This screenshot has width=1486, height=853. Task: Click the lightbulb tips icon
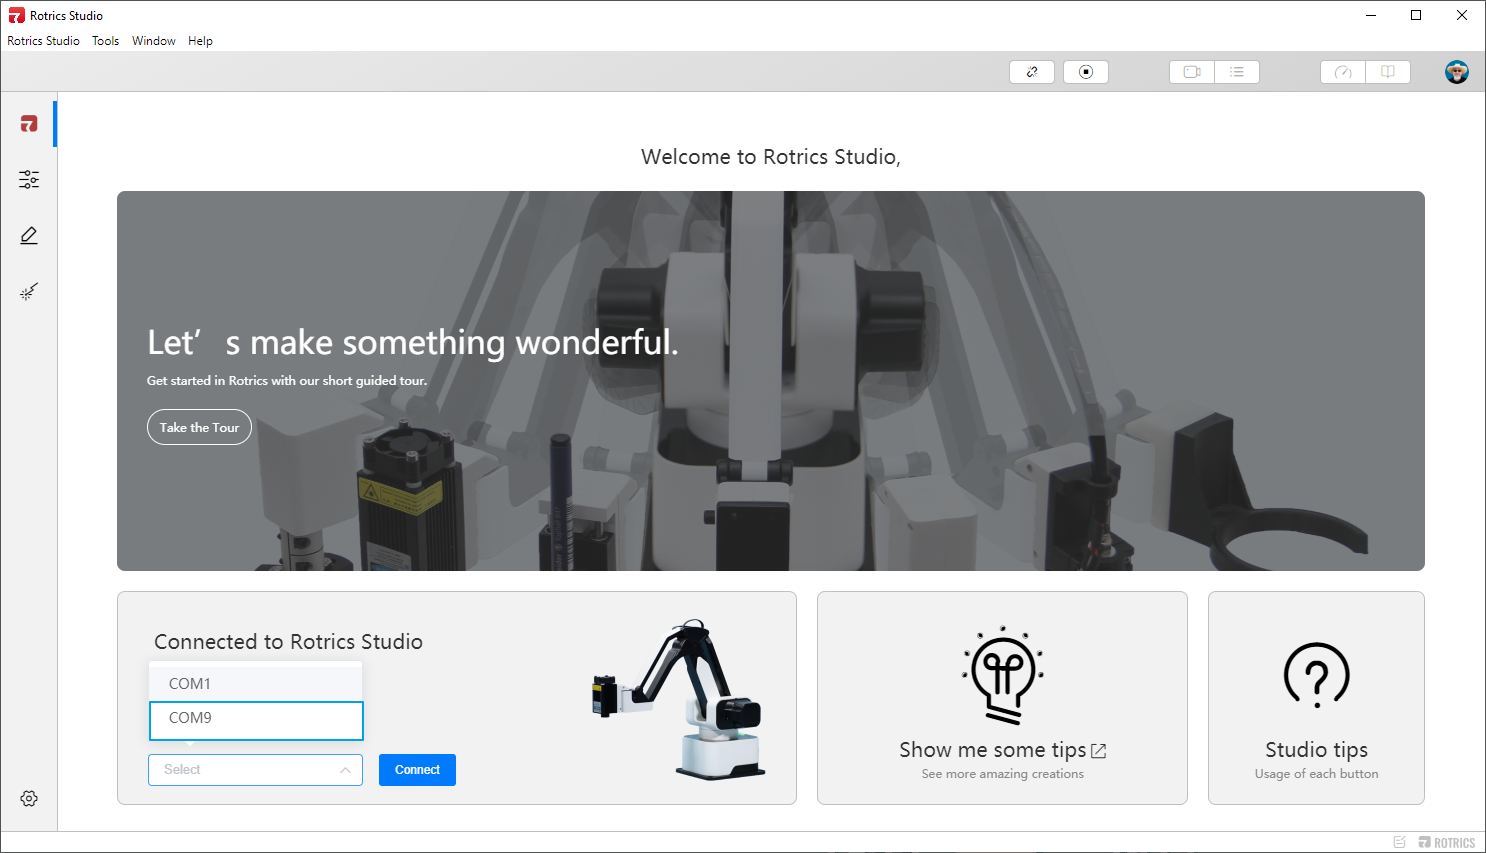[x=1002, y=675]
